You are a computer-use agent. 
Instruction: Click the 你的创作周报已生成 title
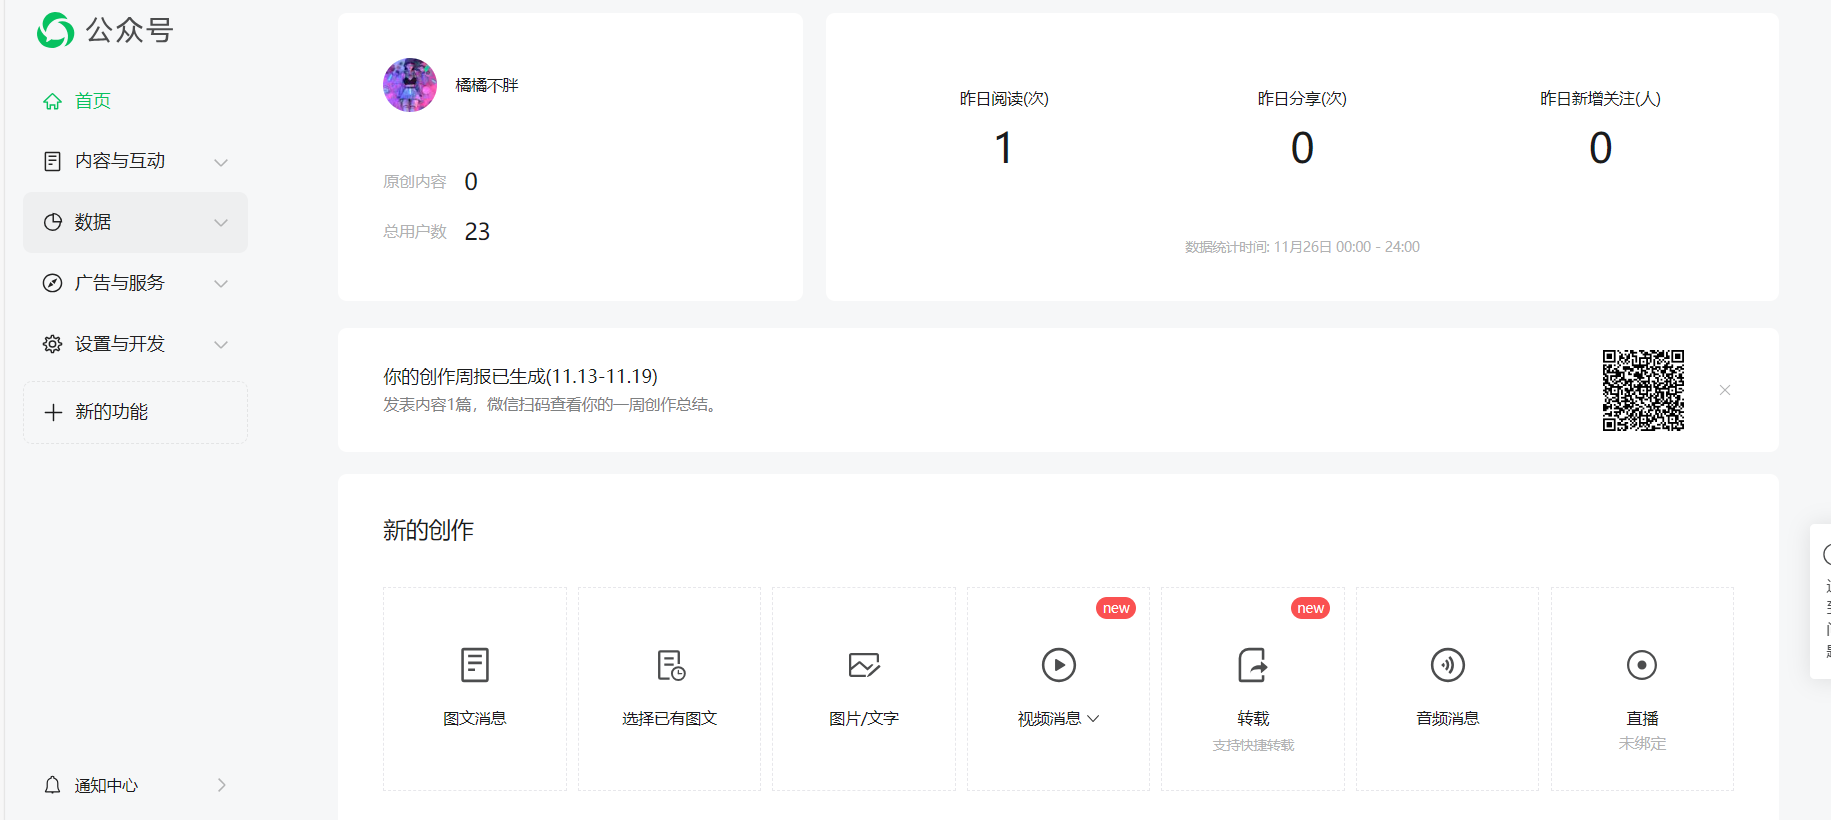coord(520,376)
